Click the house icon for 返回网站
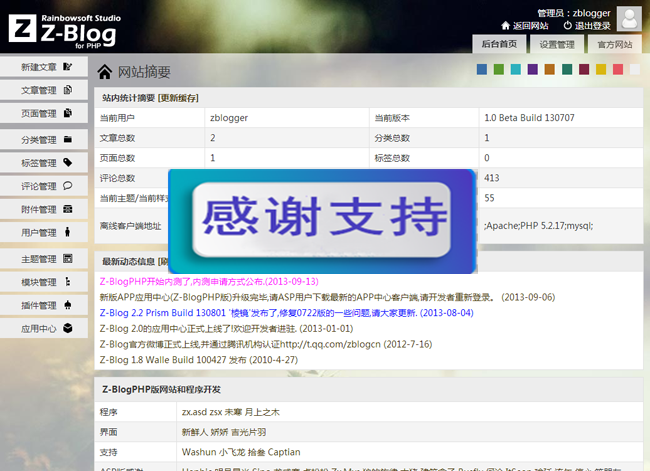The height and width of the screenshot is (471, 650). point(505,26)
